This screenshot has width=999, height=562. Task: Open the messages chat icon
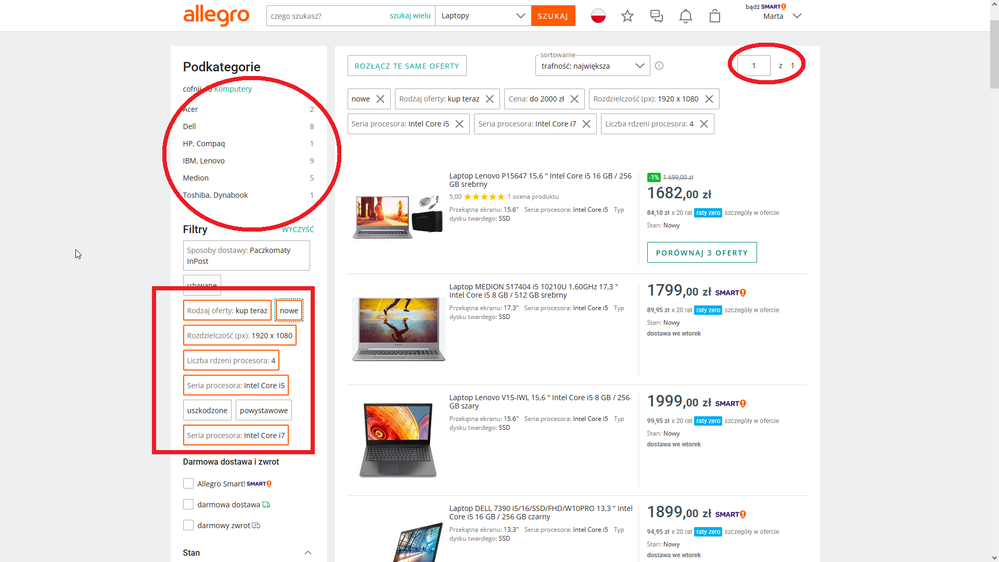[x=656, y=16]
